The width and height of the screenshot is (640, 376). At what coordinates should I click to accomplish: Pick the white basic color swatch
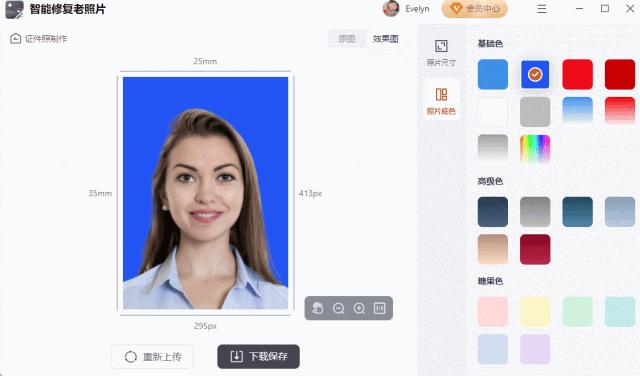(493, 112)
